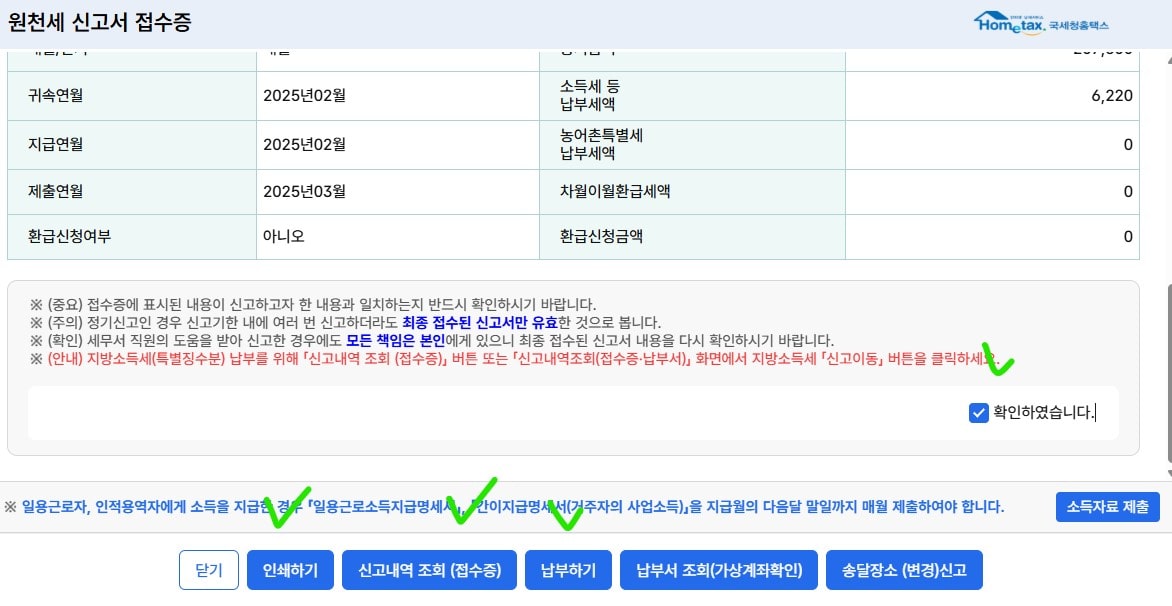Click the 납부하기 payment button
Image resolution: width=1172 pixels, height=606 pixels.
click(568, 569)
